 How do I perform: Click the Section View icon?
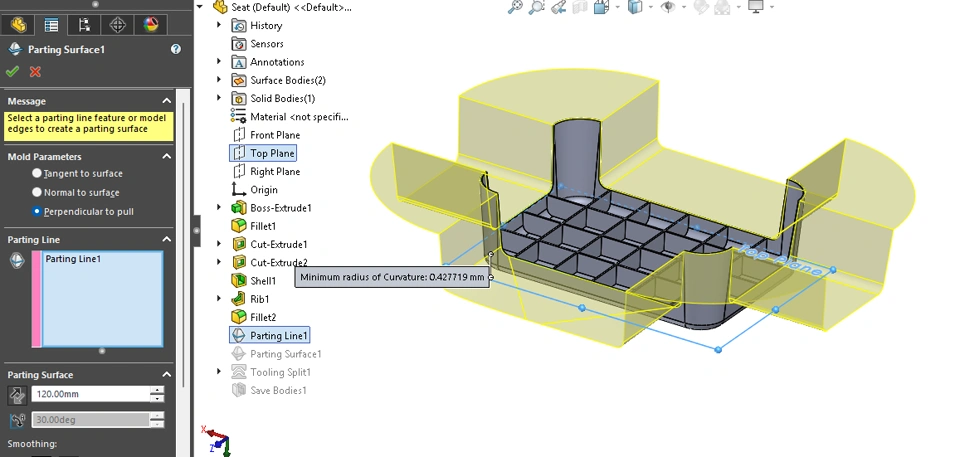[579, 7]
